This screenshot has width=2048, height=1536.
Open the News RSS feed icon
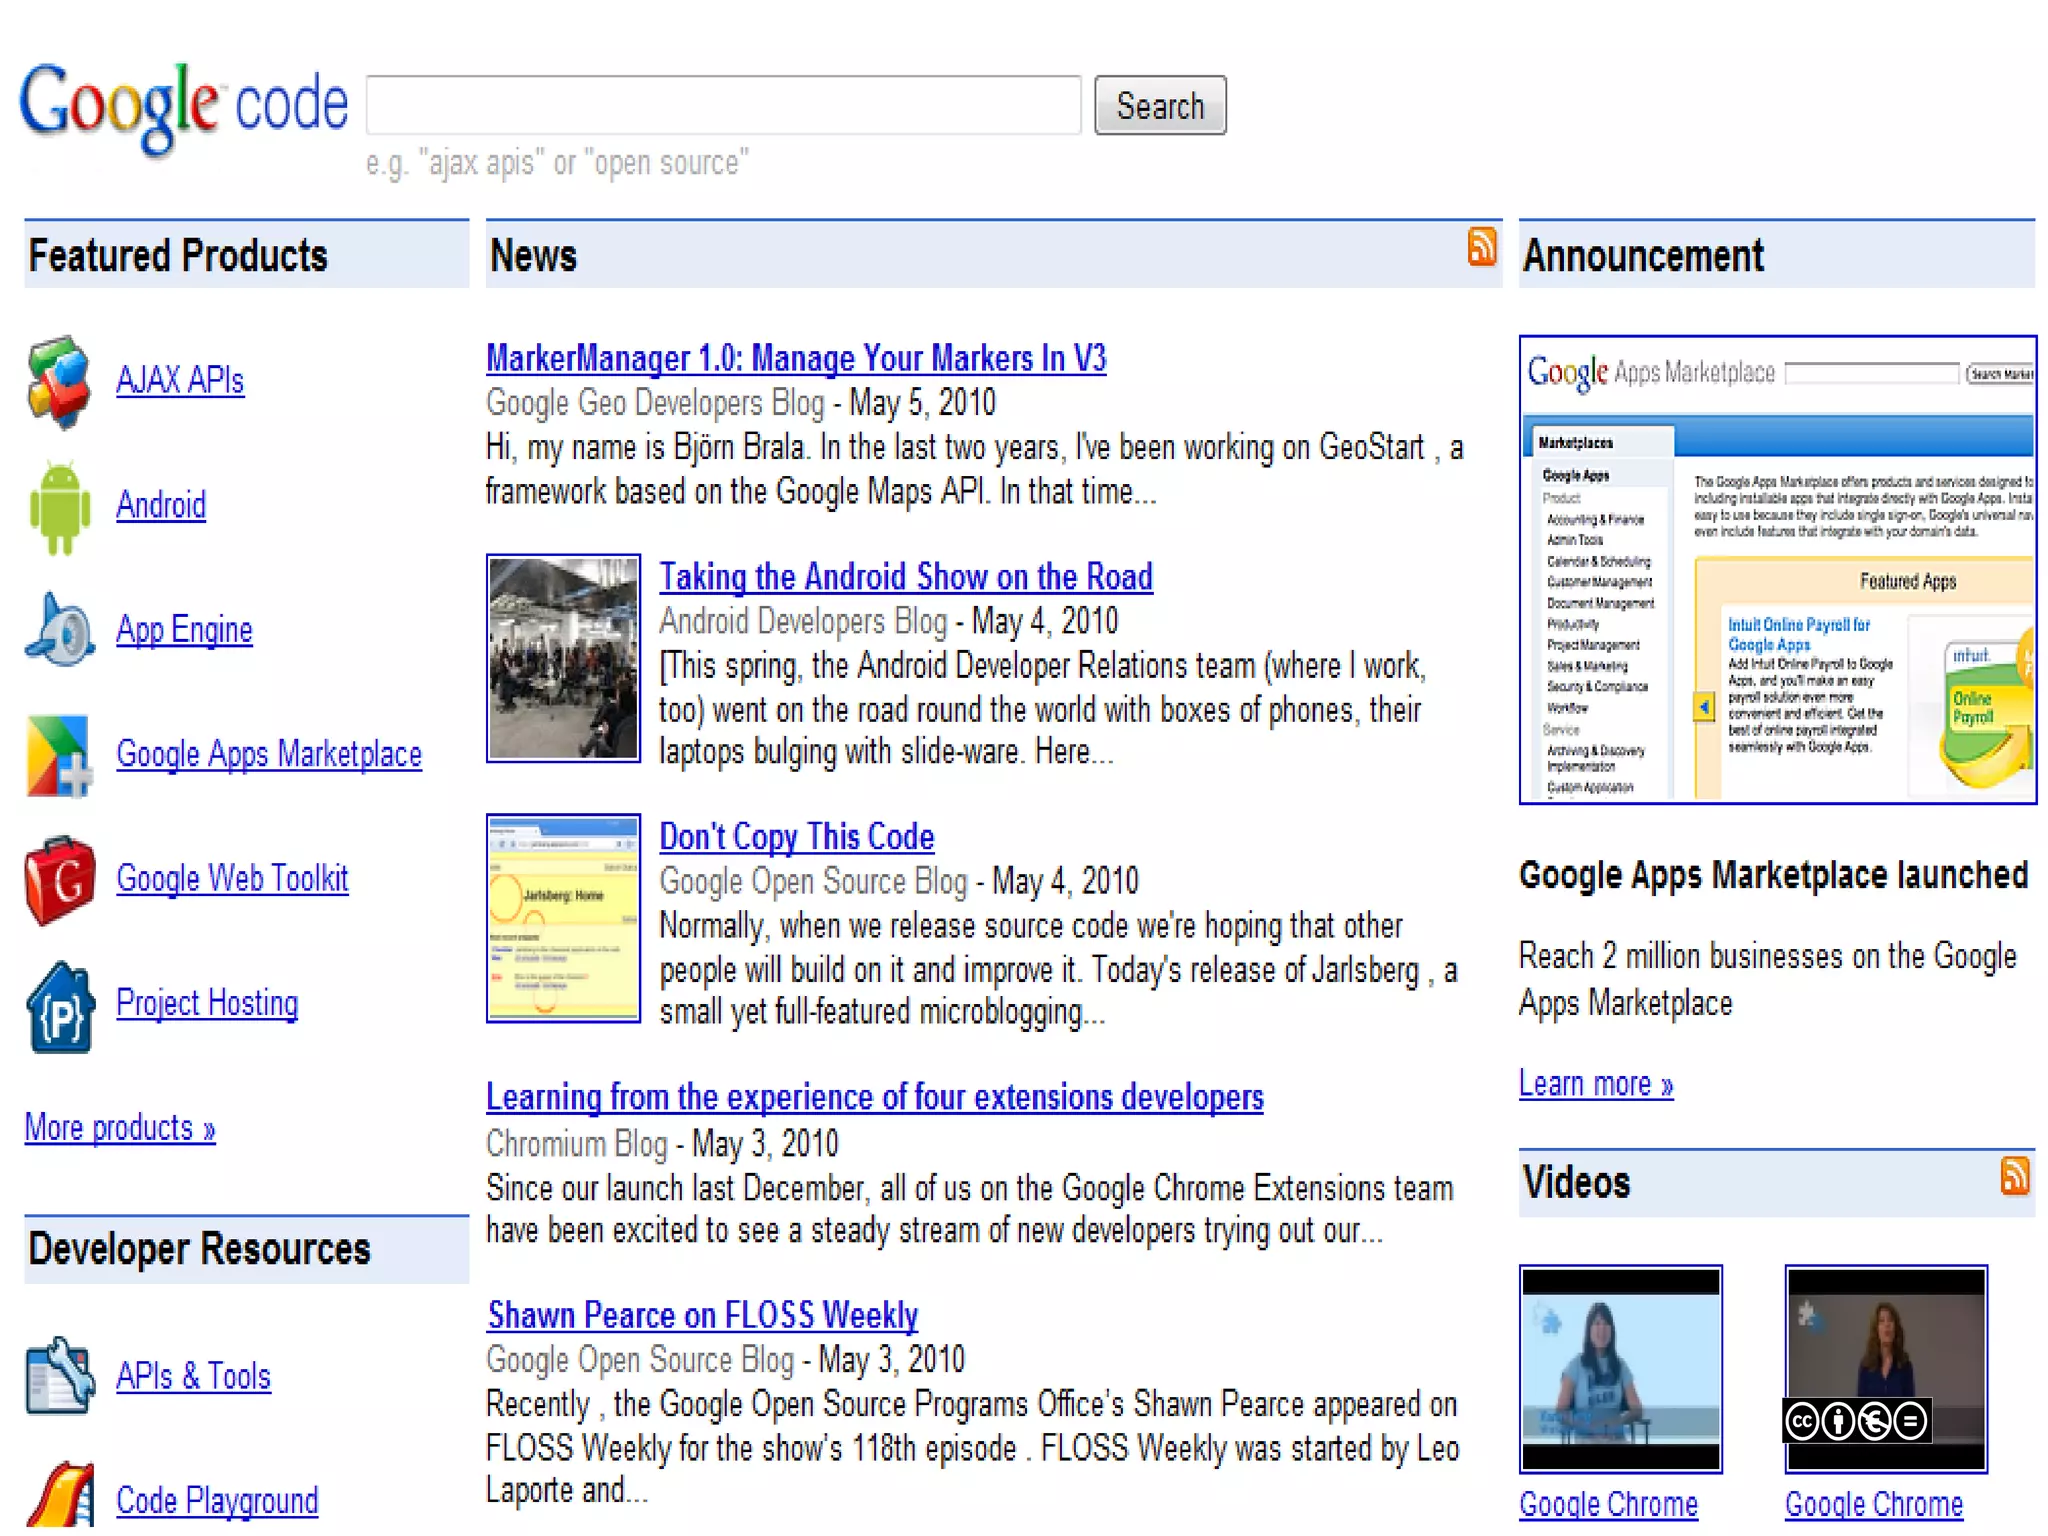(x=1481, y=247)
